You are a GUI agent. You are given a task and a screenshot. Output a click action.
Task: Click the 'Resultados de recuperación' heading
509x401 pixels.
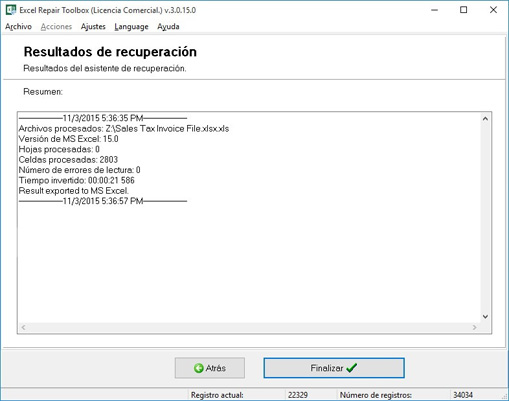(110, 52)
